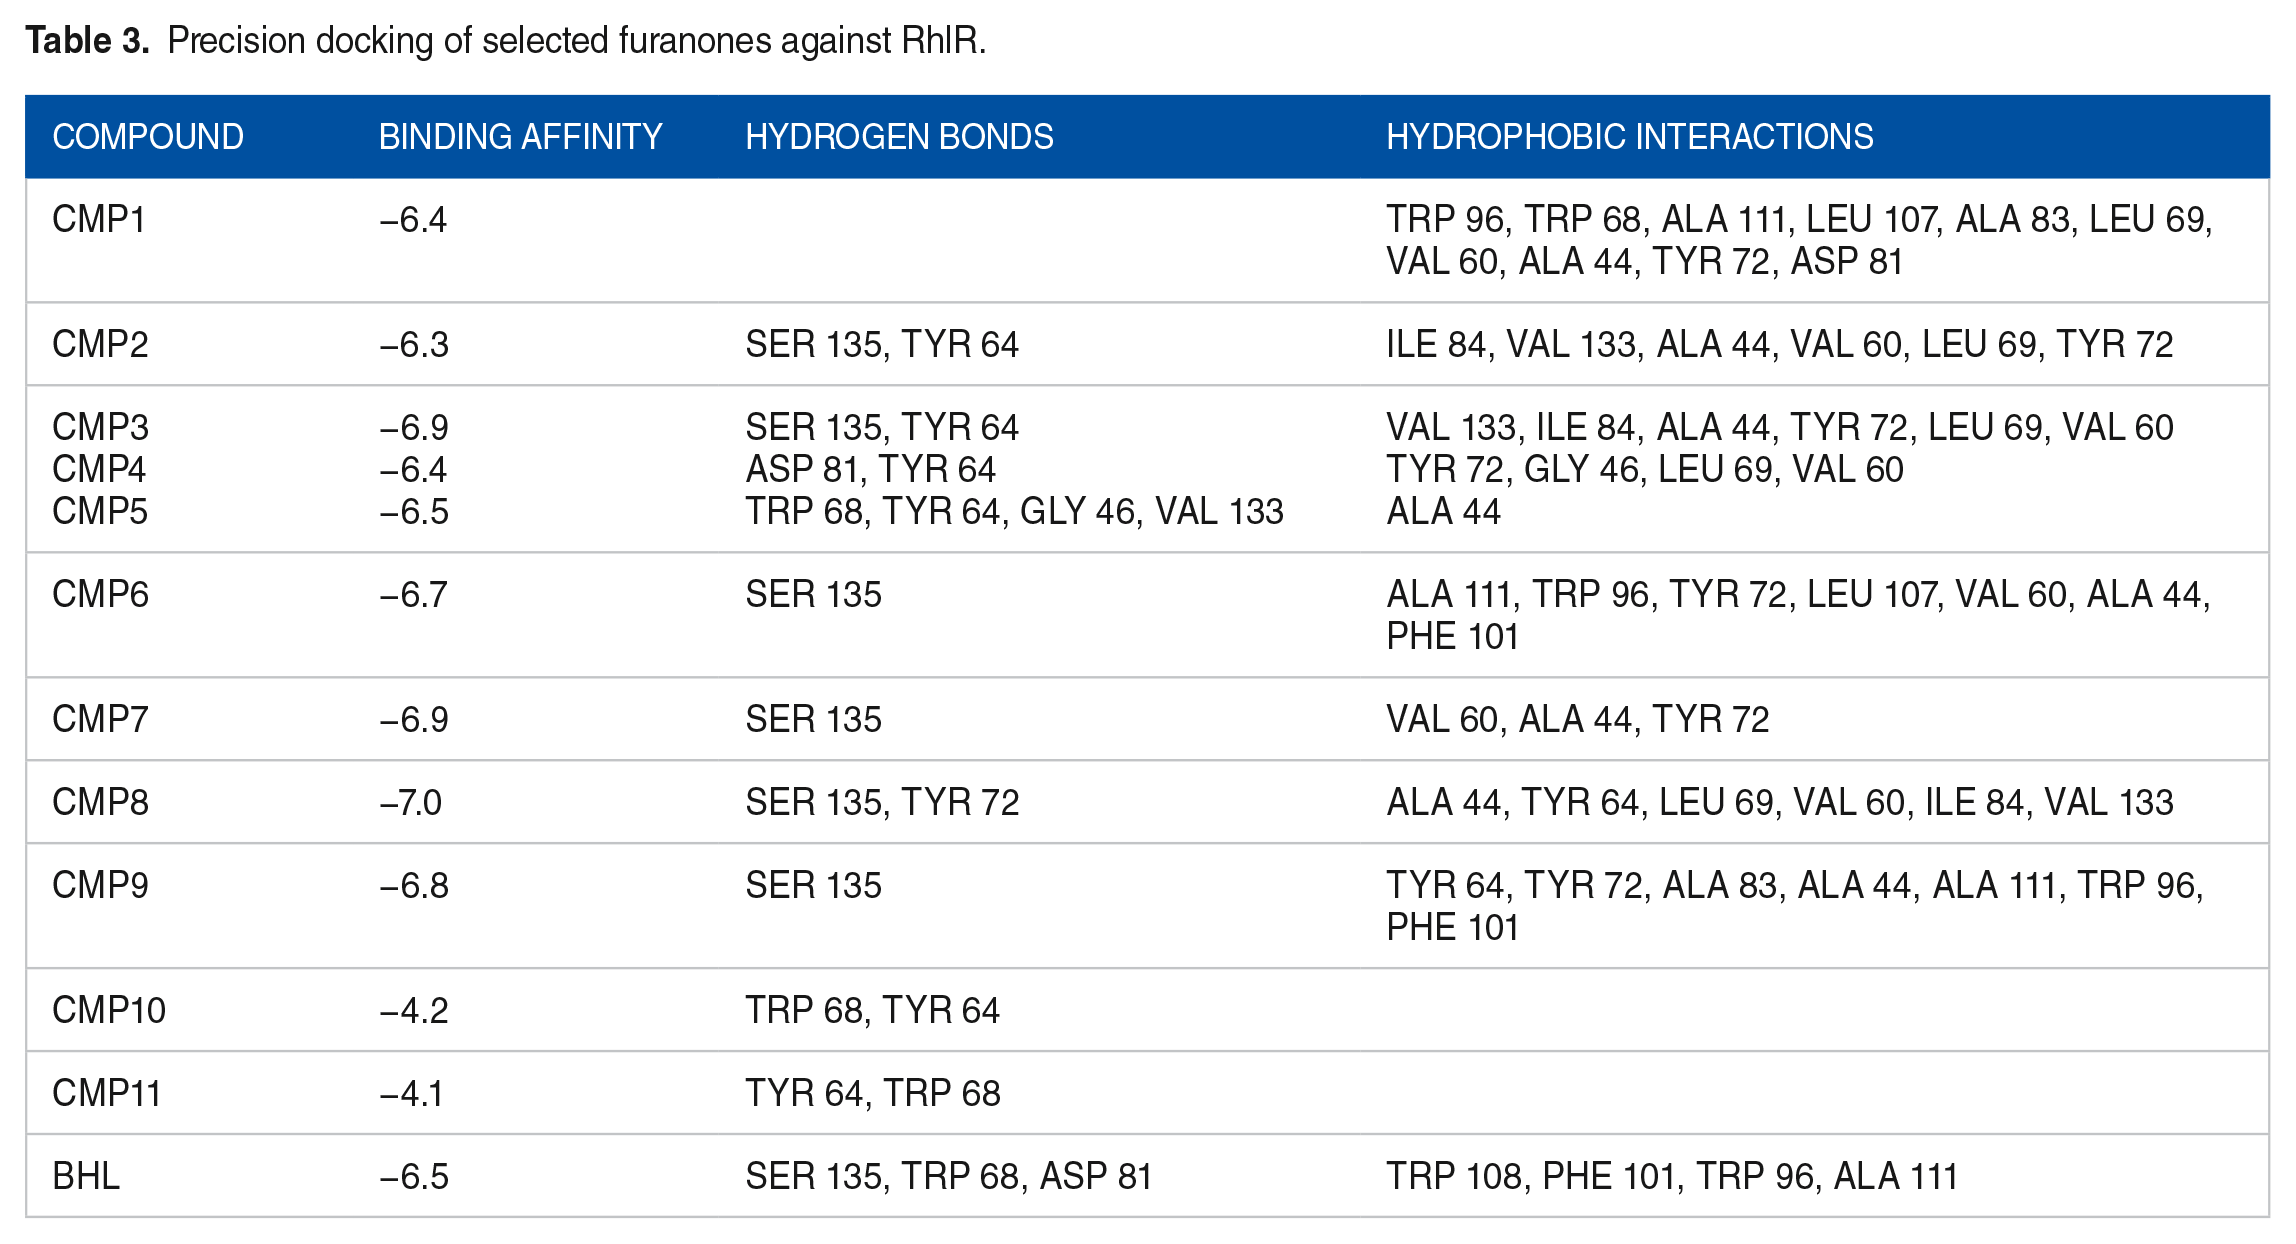Click the HYDROGEN BONDS header
Image resolution: width=2296 pixels, height=1244 pixels.
[899, 137]
